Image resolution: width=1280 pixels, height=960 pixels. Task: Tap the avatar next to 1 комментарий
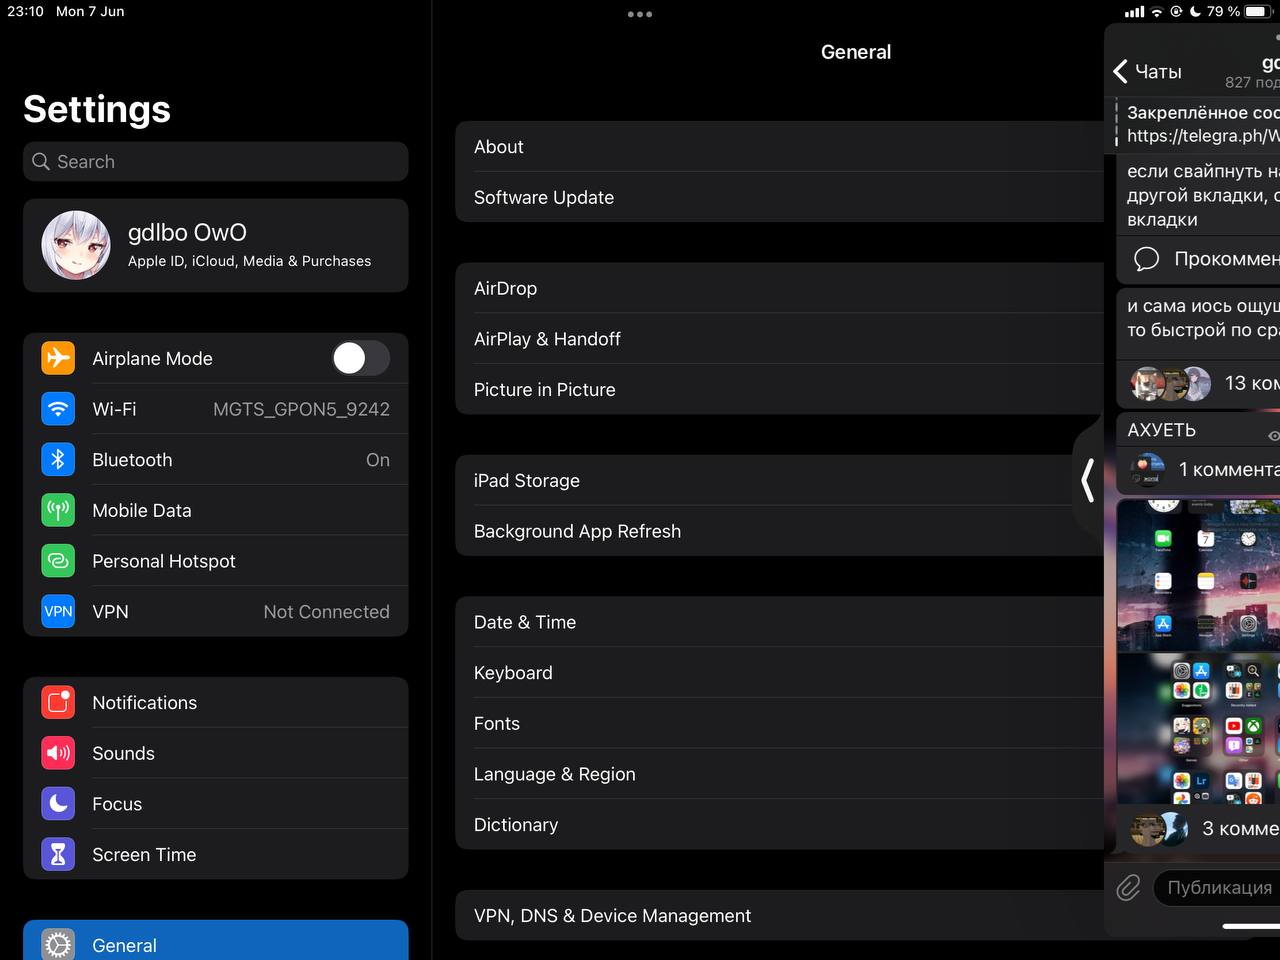pos(1147,469)
